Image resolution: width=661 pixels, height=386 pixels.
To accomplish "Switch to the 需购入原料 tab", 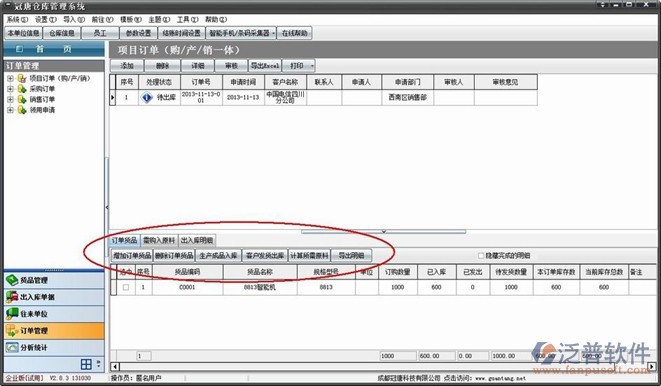I will (x=159, y=240).
